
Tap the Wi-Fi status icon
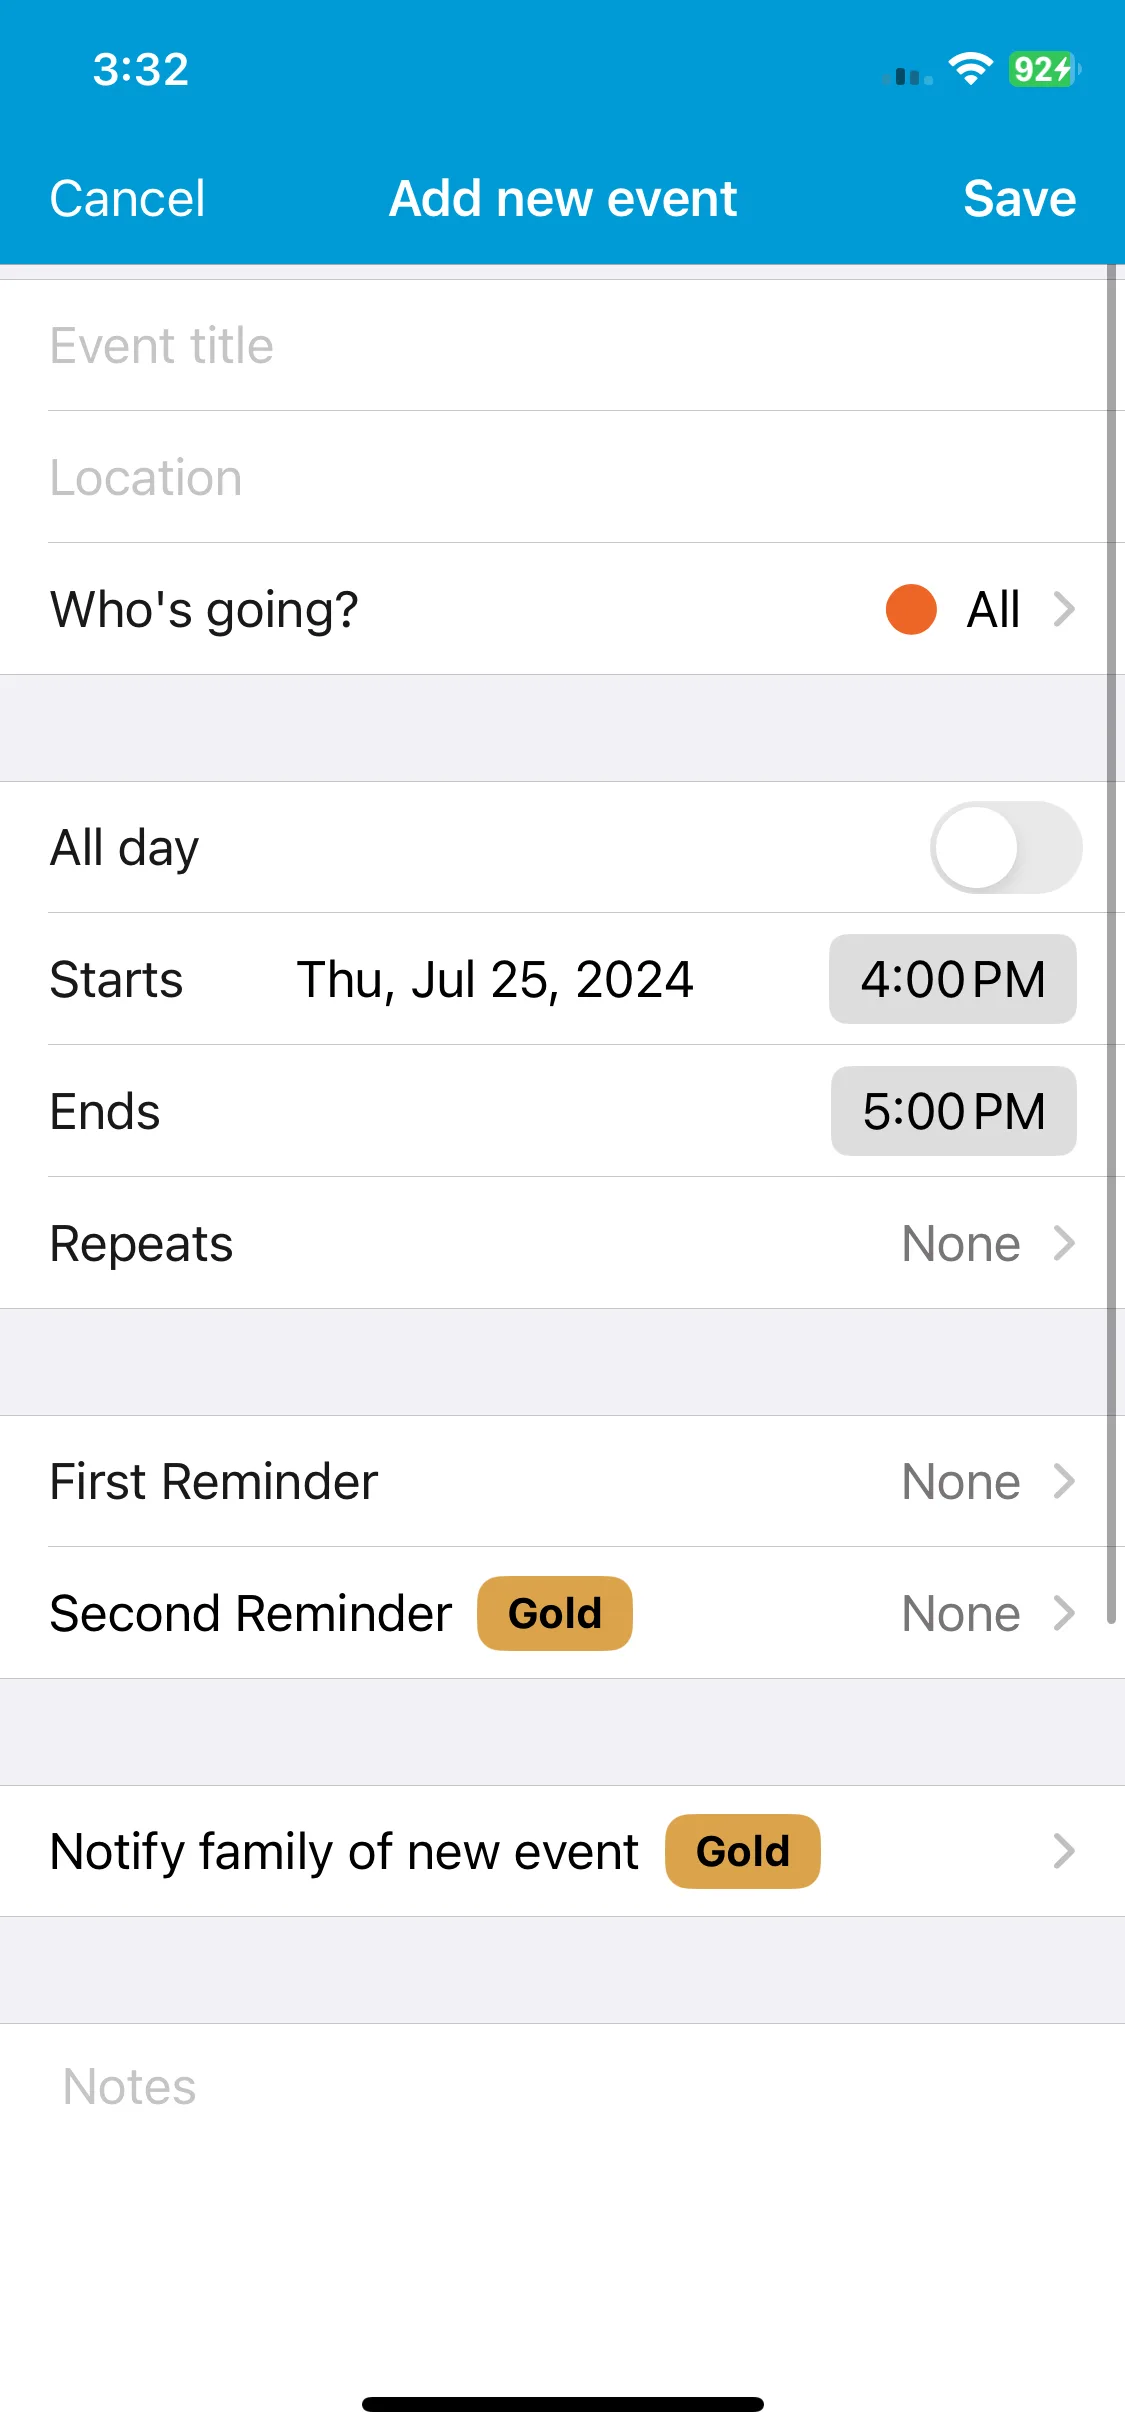970,69
